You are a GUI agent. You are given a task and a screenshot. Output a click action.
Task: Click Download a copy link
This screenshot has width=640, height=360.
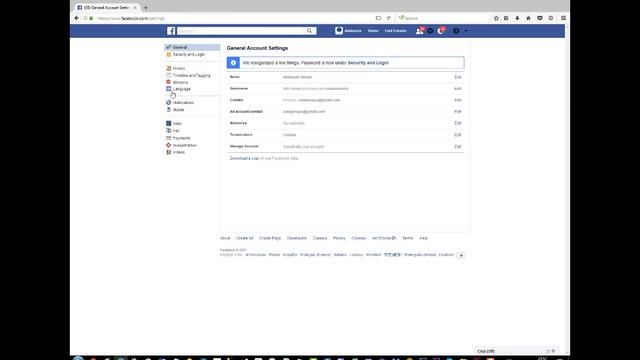pyautogui.click(x=244, y=158)
